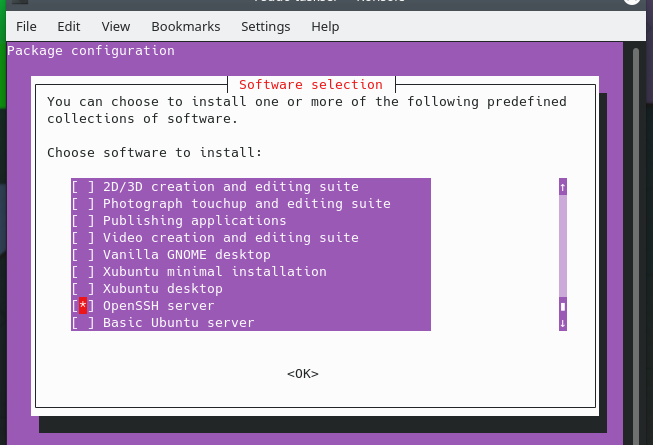Click the list scroll up arrow
This screenshot has width=653, height=445.
coord(563,187)
